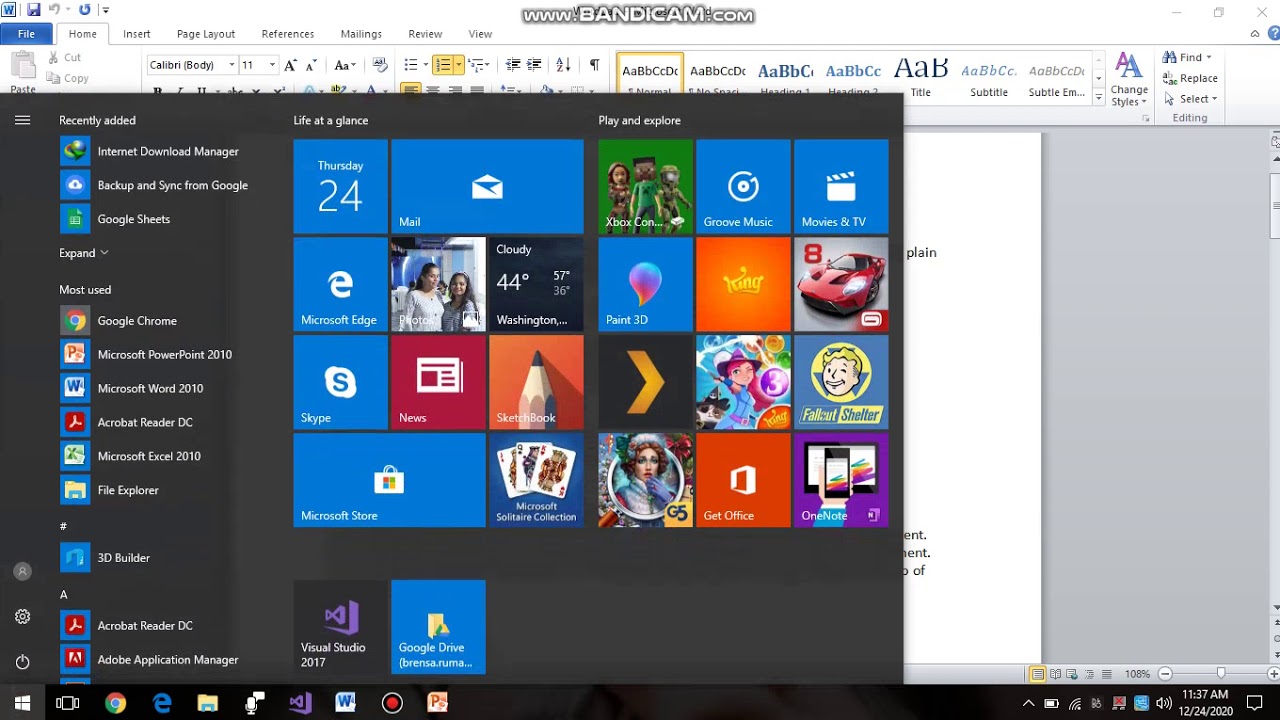Switch to the Review ribbon tab
1280x720 pixels.
[425, 34]
